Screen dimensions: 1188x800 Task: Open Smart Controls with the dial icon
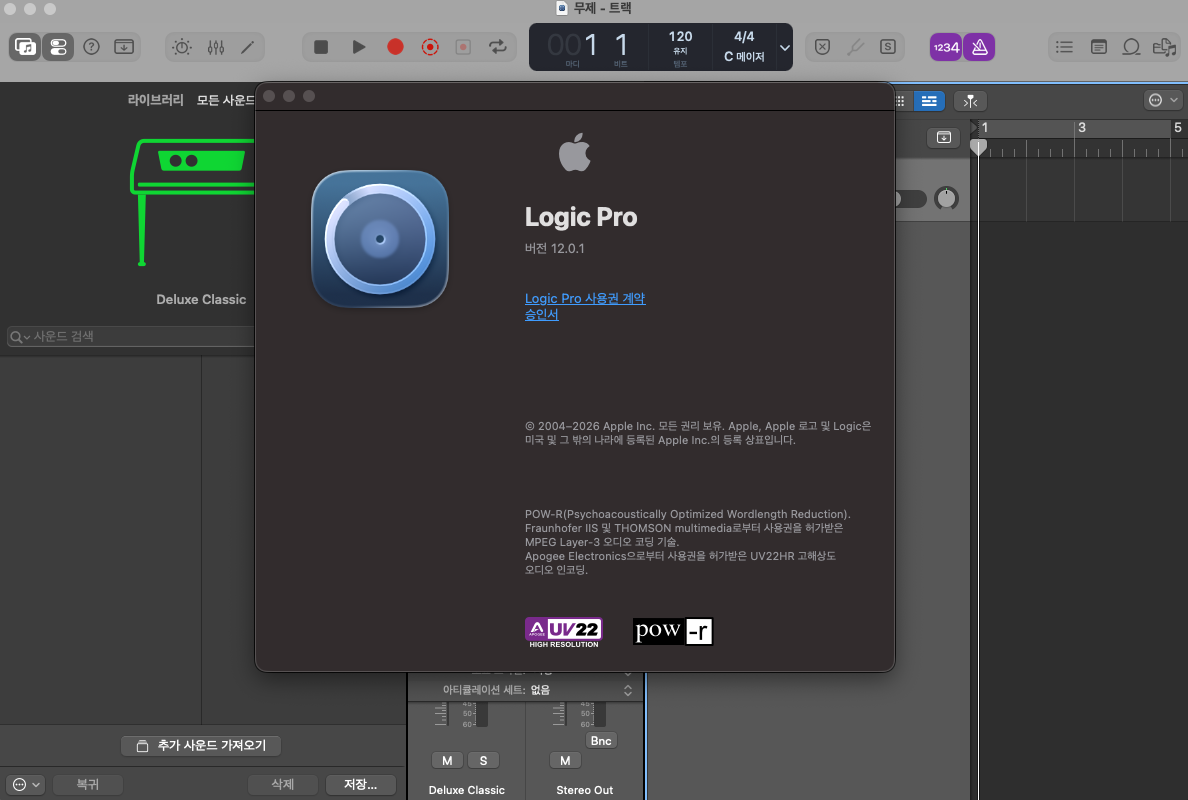[181, 47]
